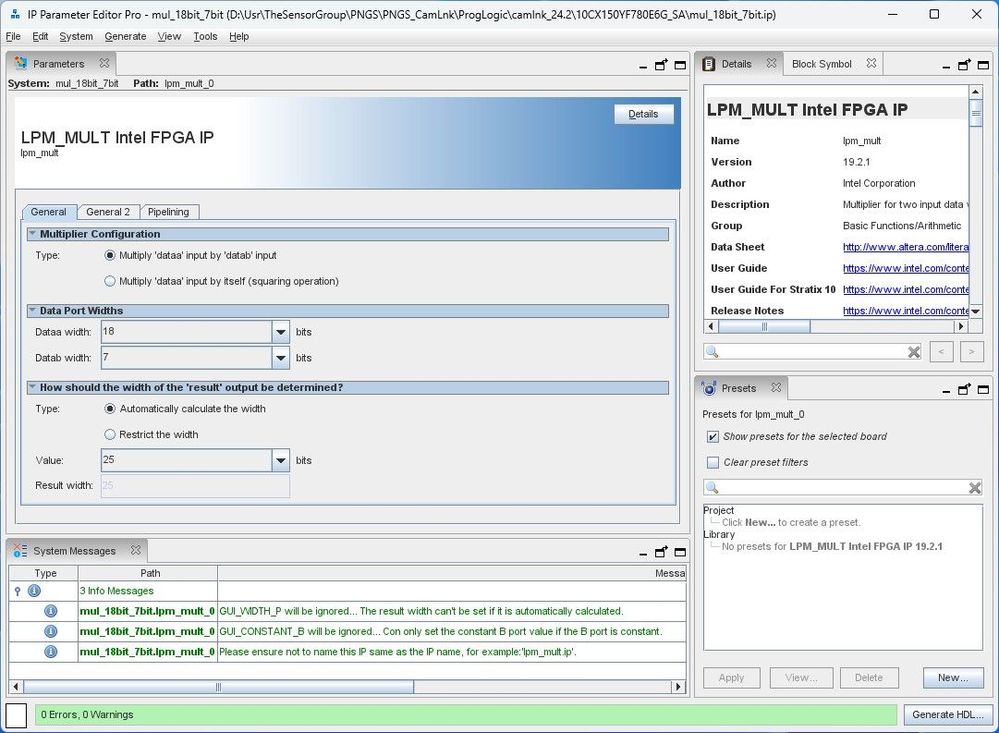Screen dimensions: 999x733
Task: Choose Automatically calculate the width
Action: point(110,409)
